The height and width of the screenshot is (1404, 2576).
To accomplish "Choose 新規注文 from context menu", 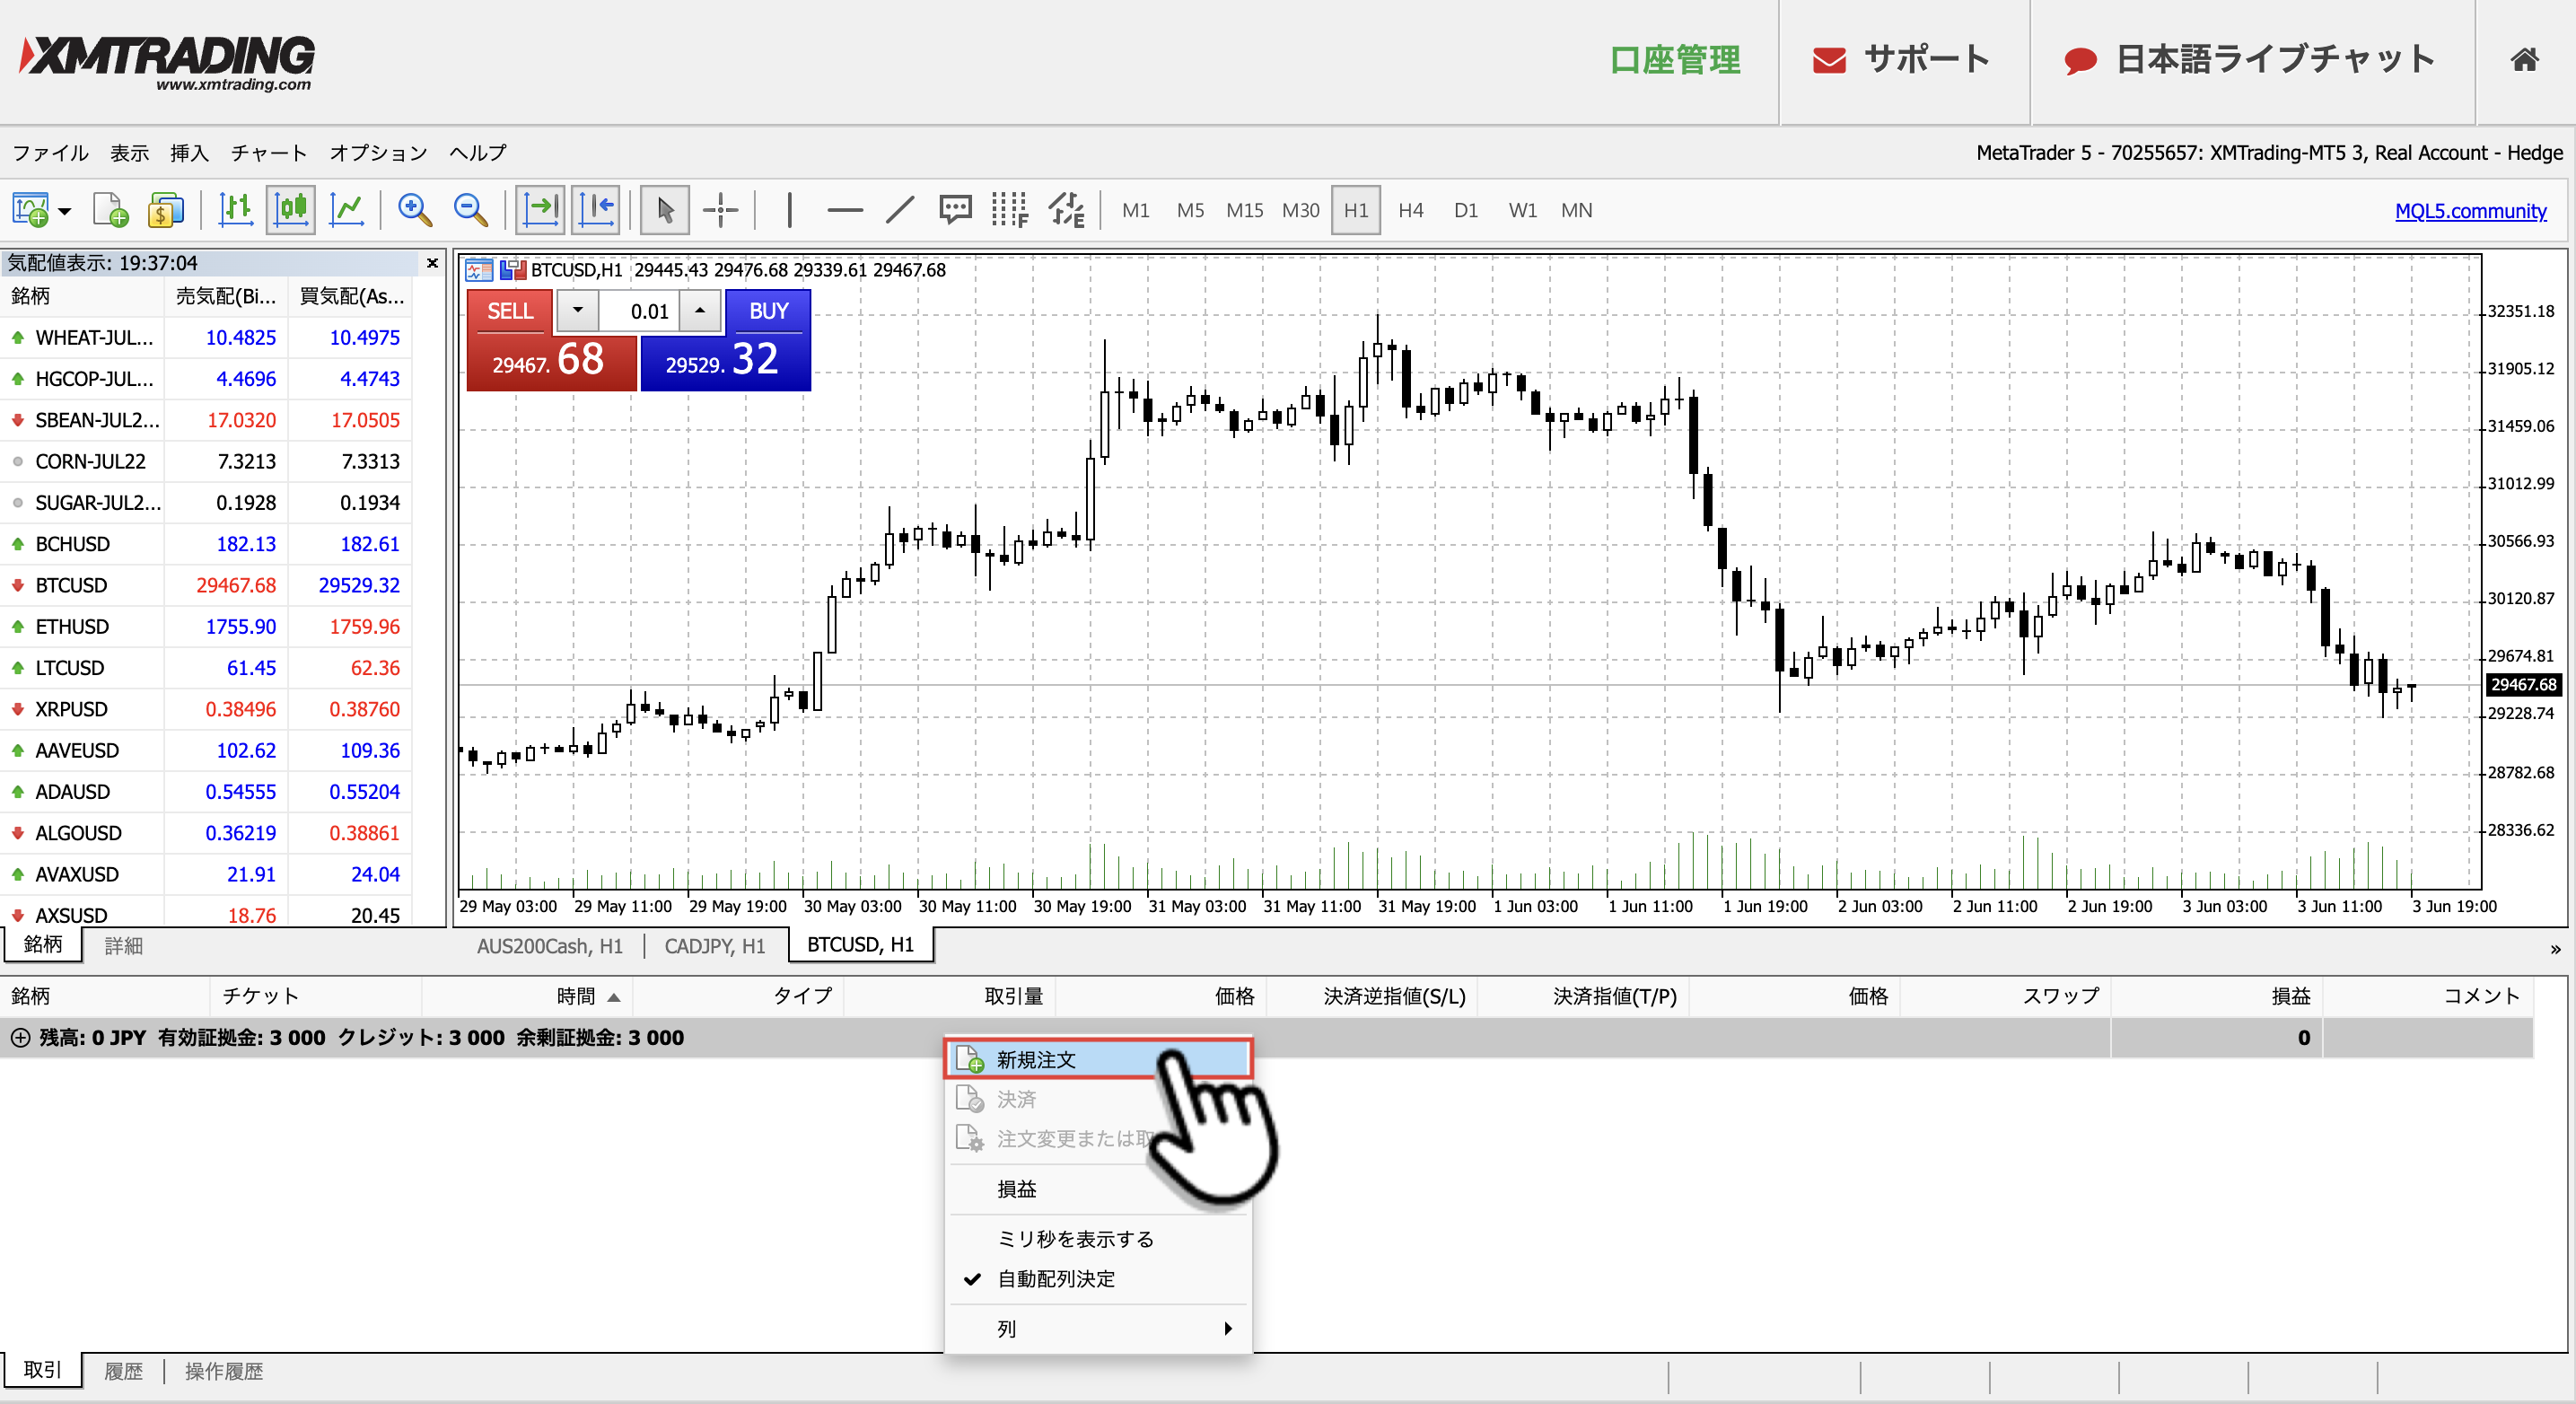I will (x=1098, y=1059).
